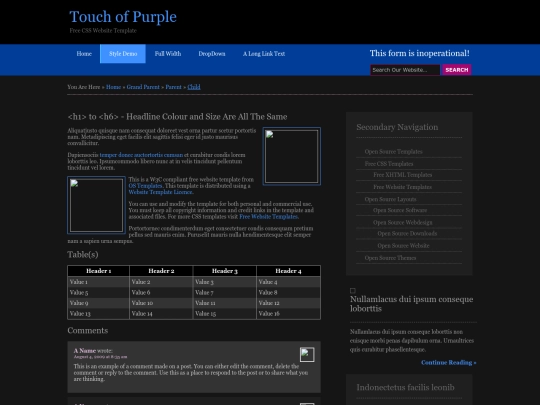Select the Value 13 table cell
Viewport: 540px width, 405px height.
[x=98, y=314]
